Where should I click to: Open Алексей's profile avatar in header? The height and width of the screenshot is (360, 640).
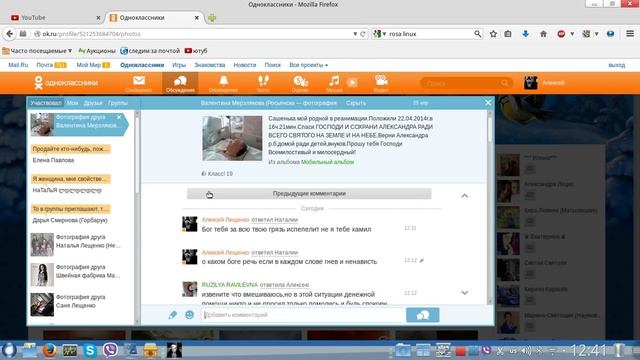531,83
